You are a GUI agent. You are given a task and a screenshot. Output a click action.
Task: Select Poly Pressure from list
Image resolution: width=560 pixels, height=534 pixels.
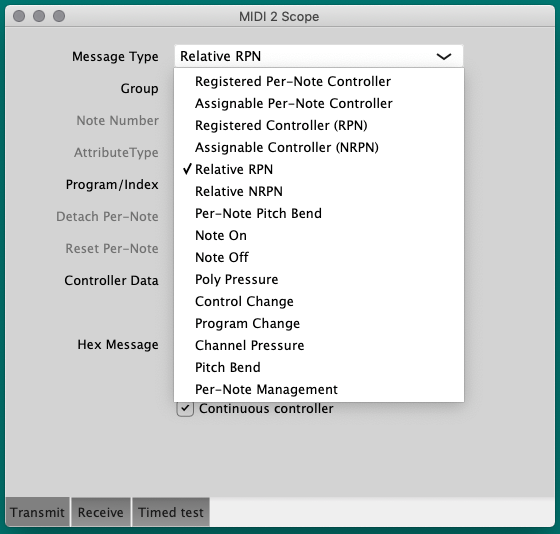(x=319, y=279)
